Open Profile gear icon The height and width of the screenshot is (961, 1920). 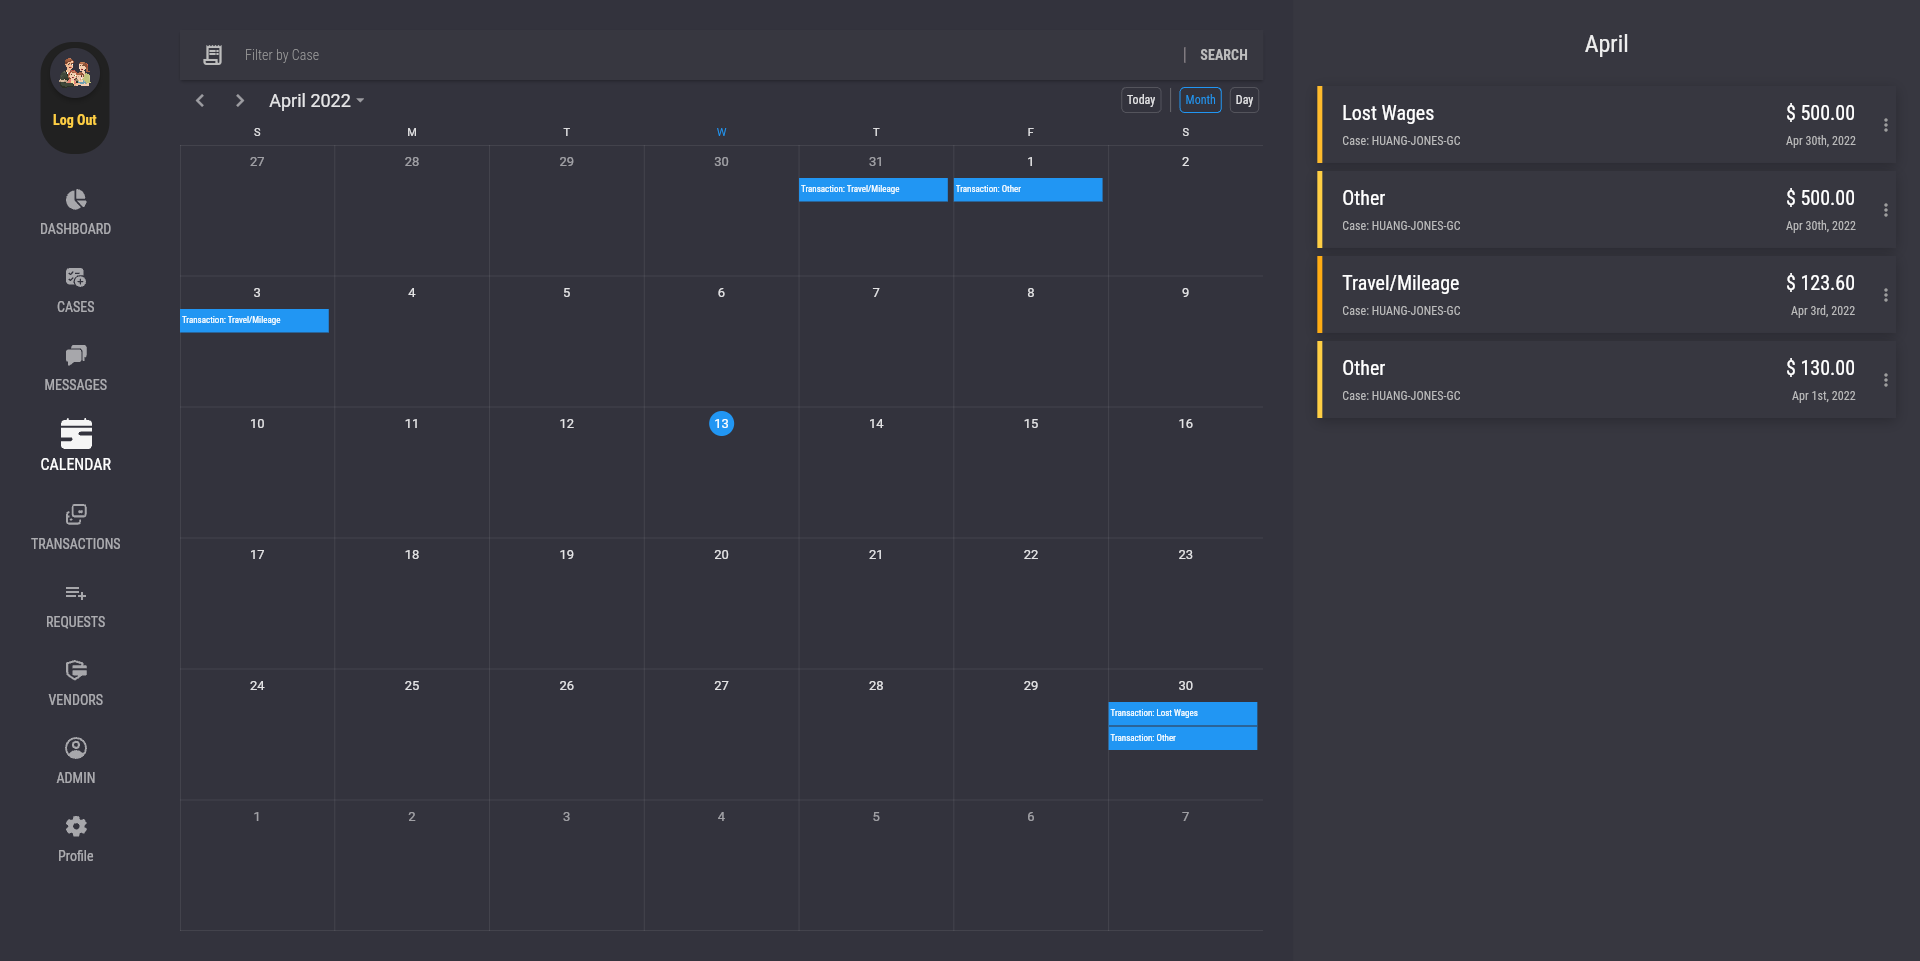[x=76, y=827]
